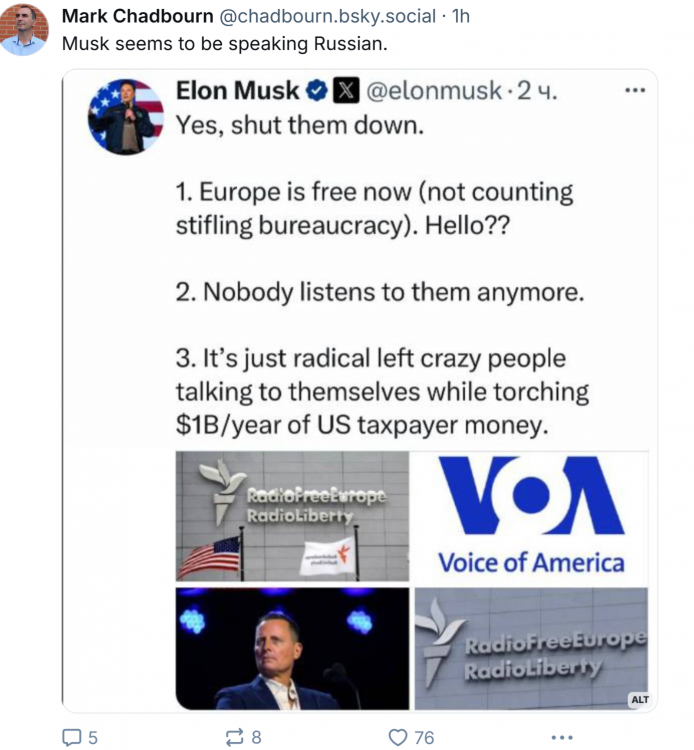Click the reply speech bubble icon
694x750 pixels.
[x=72, y=737]
